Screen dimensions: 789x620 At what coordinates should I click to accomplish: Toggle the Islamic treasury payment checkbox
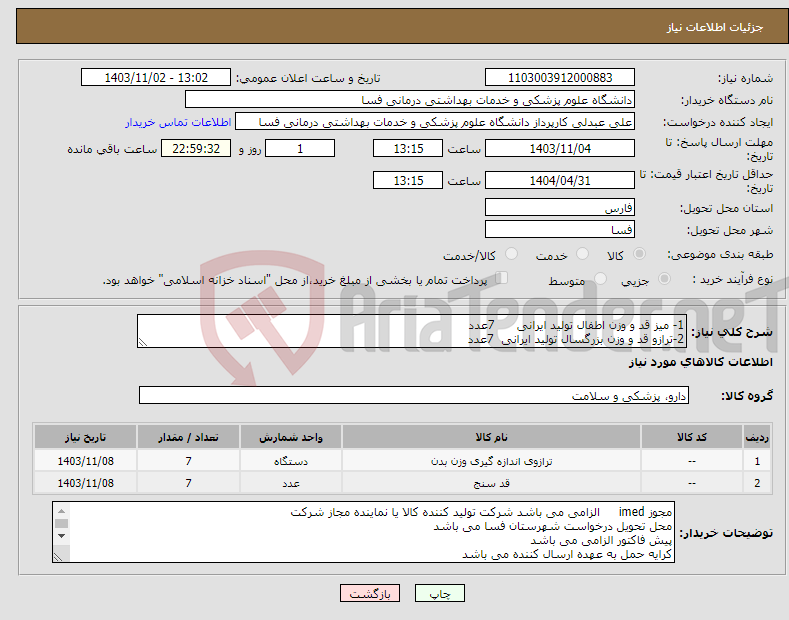click(x=502, y=278)
